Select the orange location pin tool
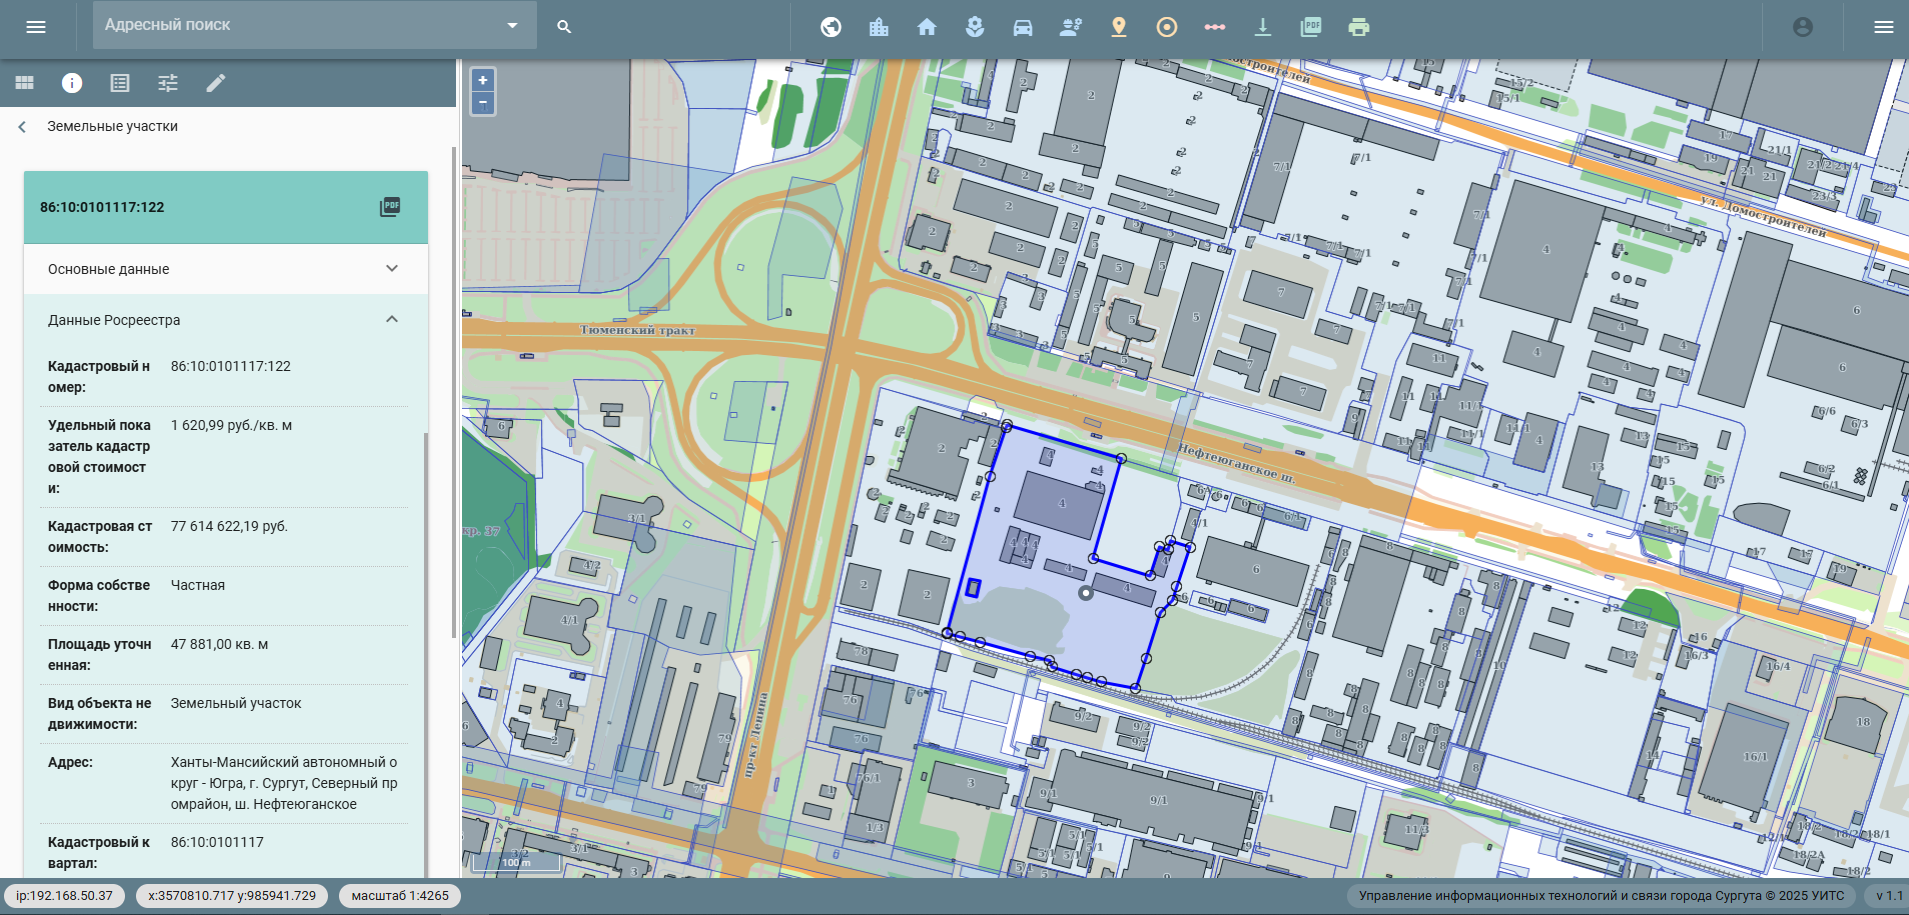1909x915 pixels. tap(1118, 27)
